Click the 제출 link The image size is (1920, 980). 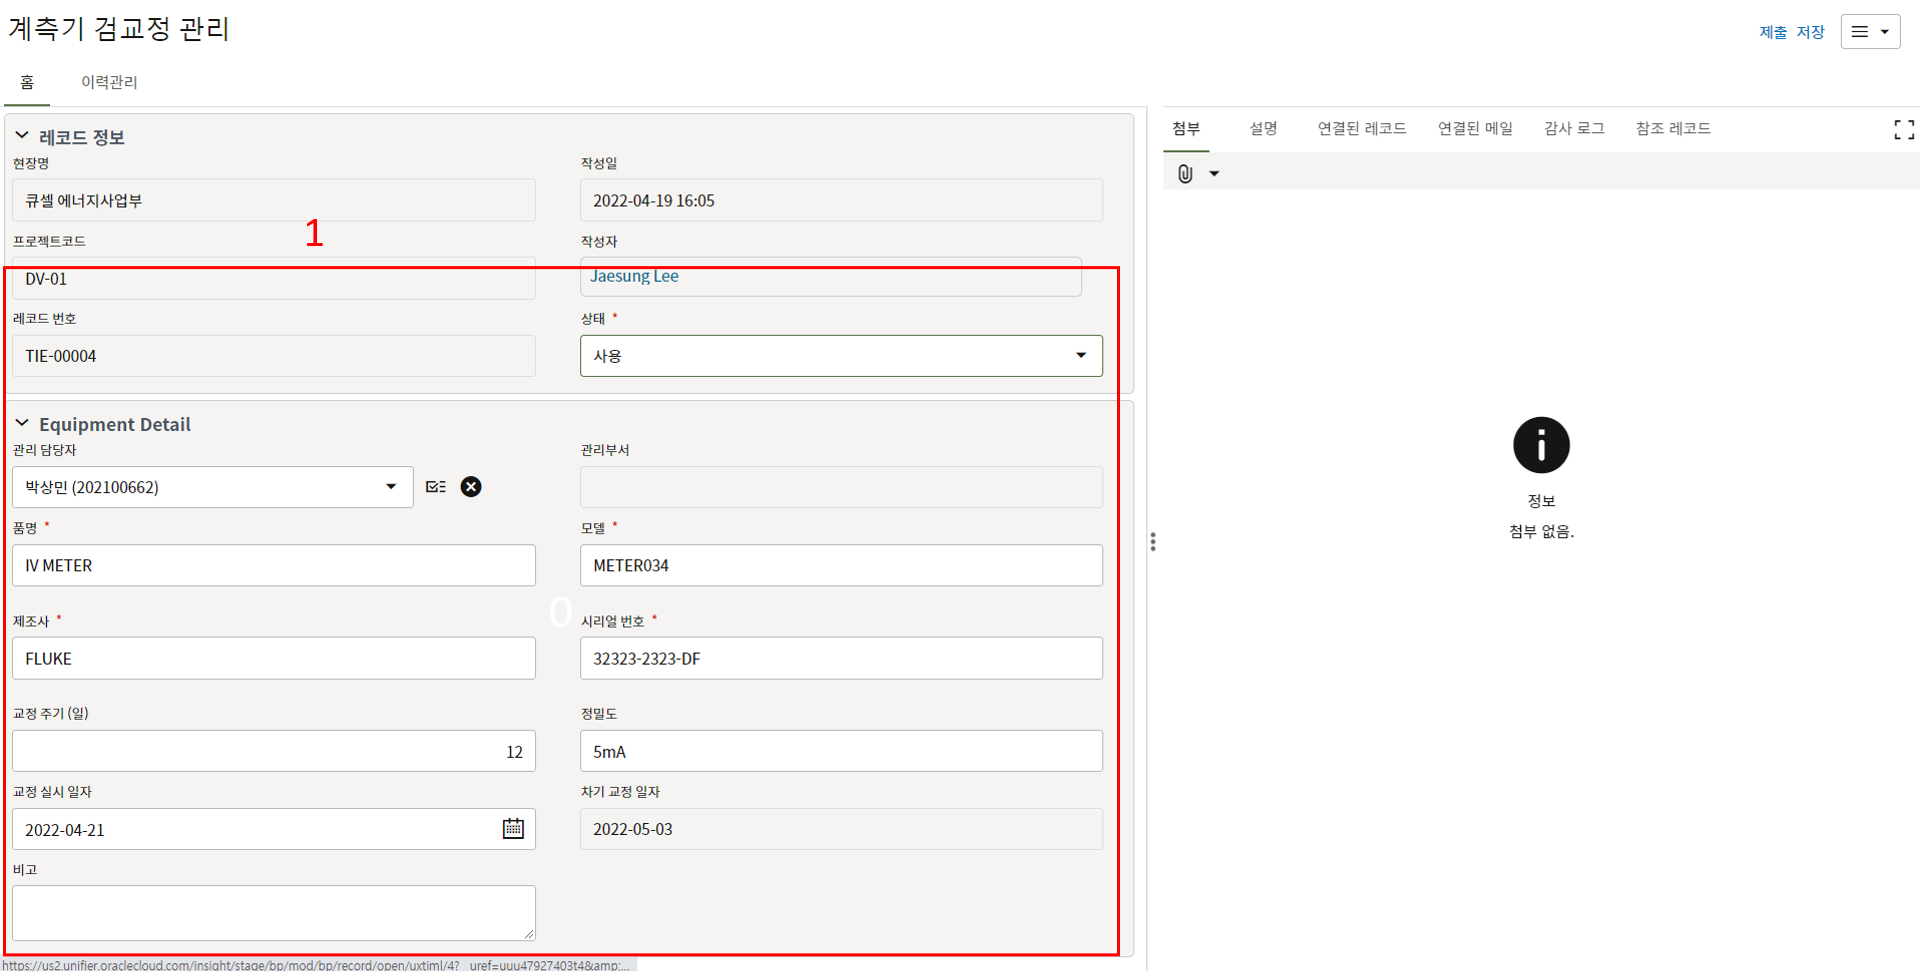pos(1772,32)
